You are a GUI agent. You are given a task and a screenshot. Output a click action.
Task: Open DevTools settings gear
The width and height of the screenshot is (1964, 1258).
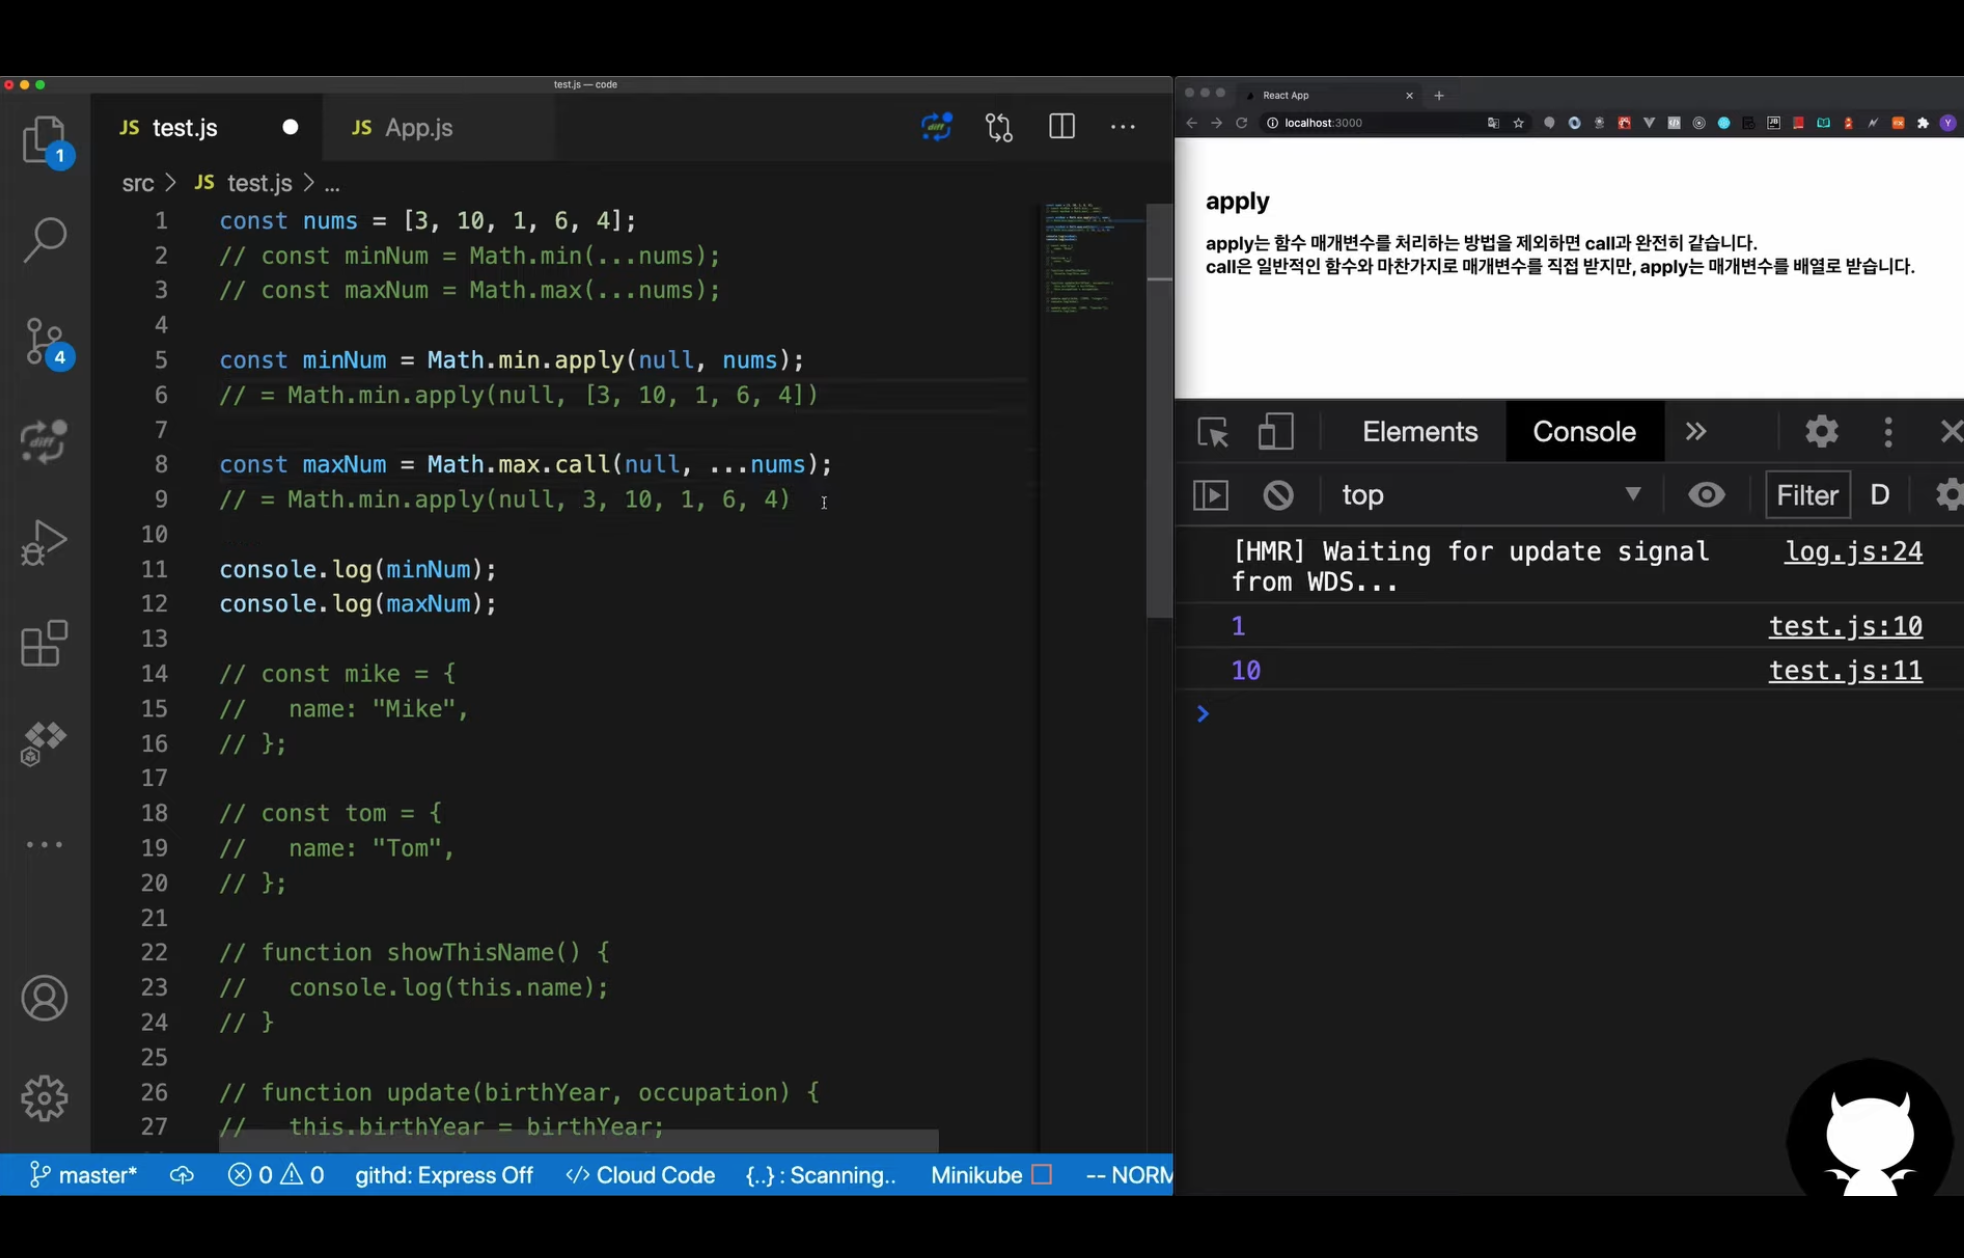1822,432
